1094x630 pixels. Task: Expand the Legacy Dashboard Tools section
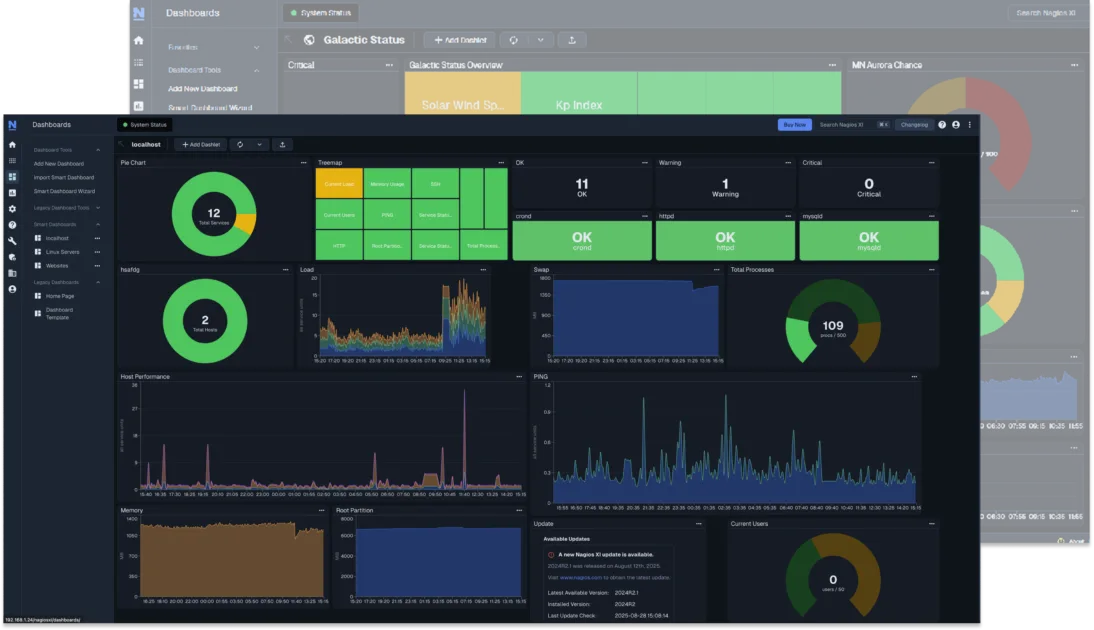(x=99, y=207)
